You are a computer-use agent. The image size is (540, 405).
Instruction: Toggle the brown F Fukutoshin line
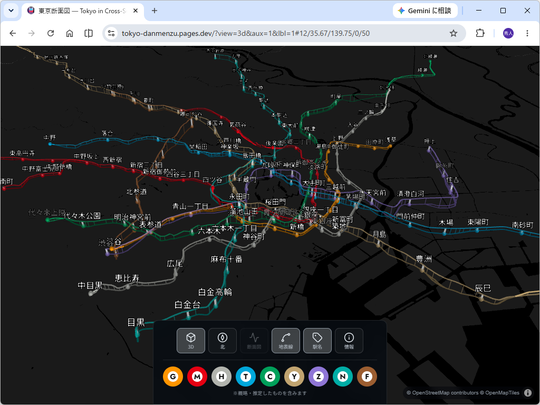click(367, 376)
